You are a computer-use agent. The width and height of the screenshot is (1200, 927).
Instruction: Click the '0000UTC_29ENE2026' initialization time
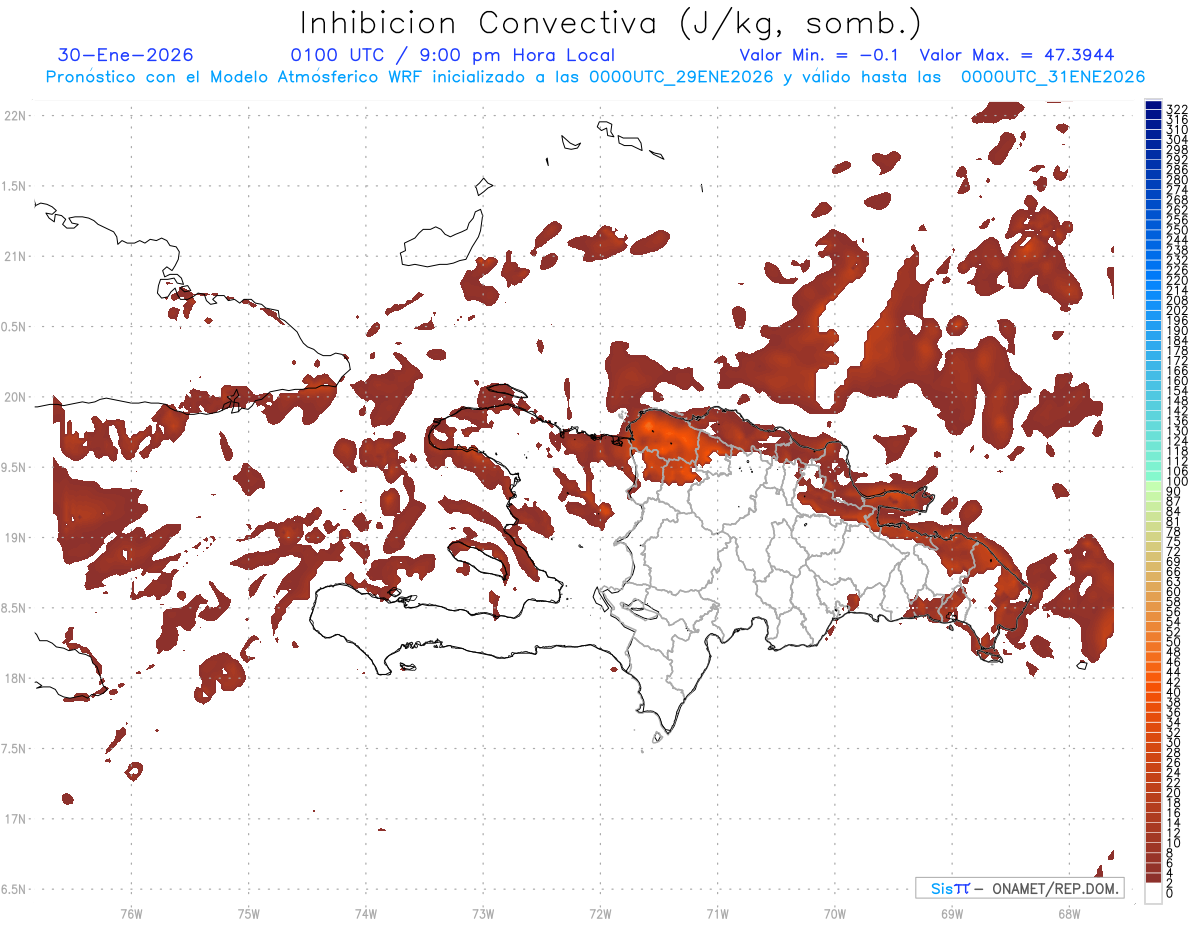point(681,77)
